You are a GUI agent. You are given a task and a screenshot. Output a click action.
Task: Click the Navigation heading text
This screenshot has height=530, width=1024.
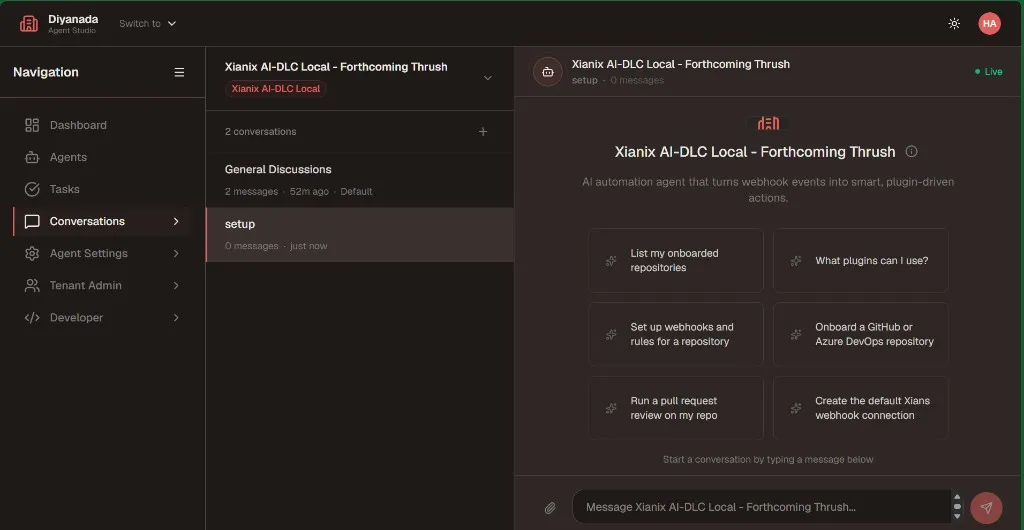coord(46,72)
